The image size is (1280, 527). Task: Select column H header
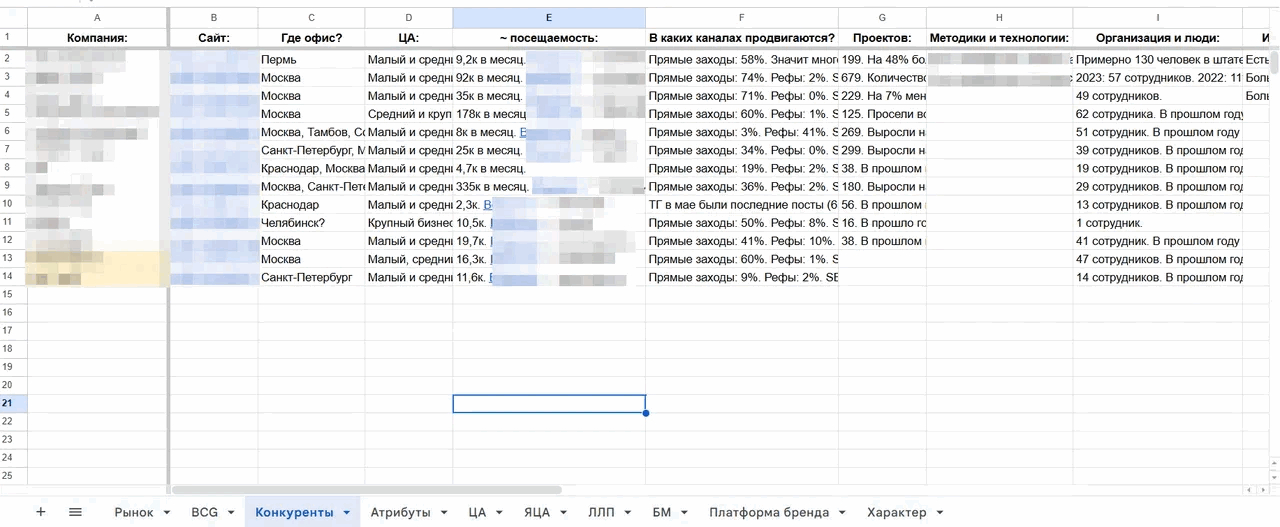[x=999, y=18]
